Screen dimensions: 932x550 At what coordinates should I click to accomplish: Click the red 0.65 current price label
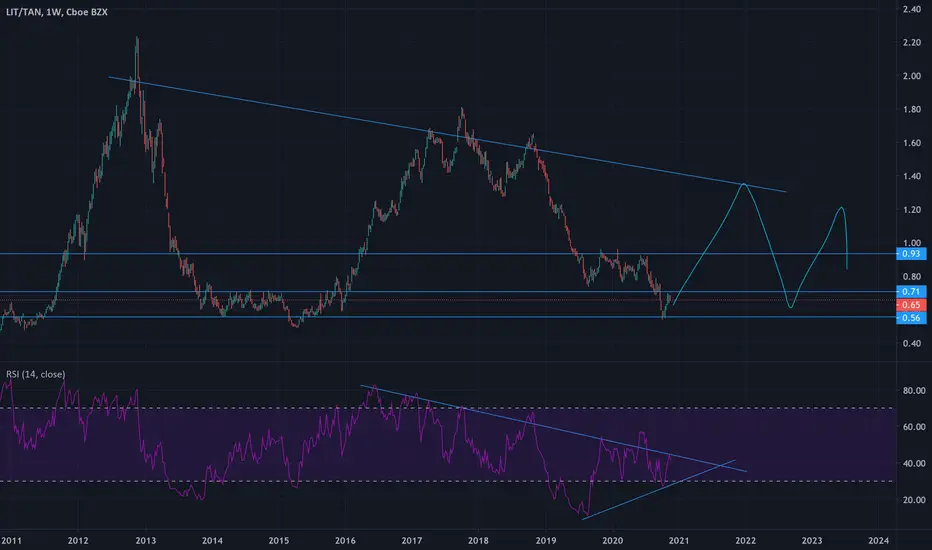tap(911, 305)
